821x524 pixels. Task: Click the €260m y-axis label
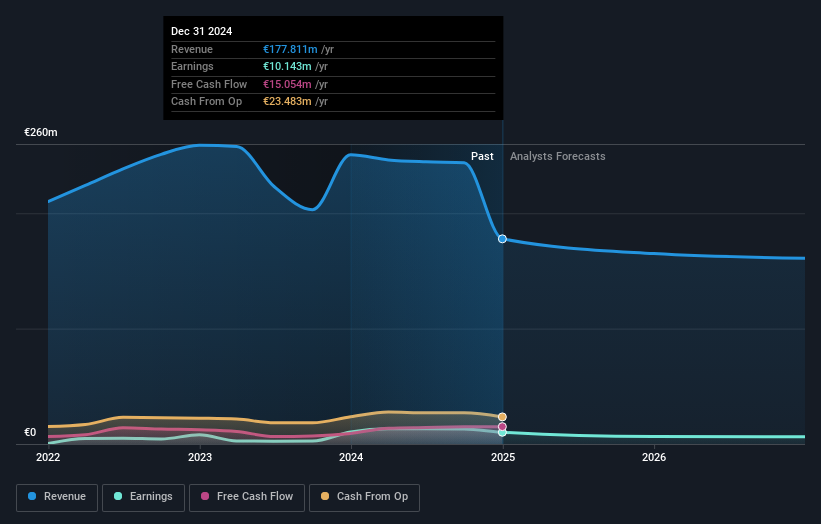coord(41,132)
